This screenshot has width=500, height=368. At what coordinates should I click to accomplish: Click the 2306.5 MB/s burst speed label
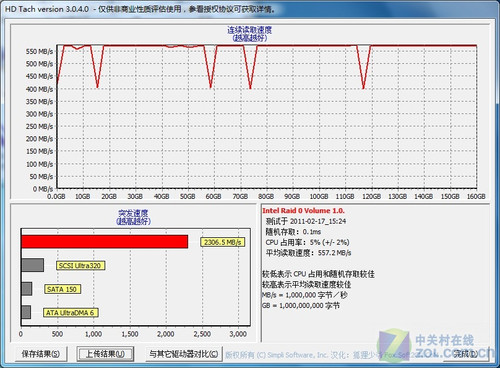pos(222,242)
